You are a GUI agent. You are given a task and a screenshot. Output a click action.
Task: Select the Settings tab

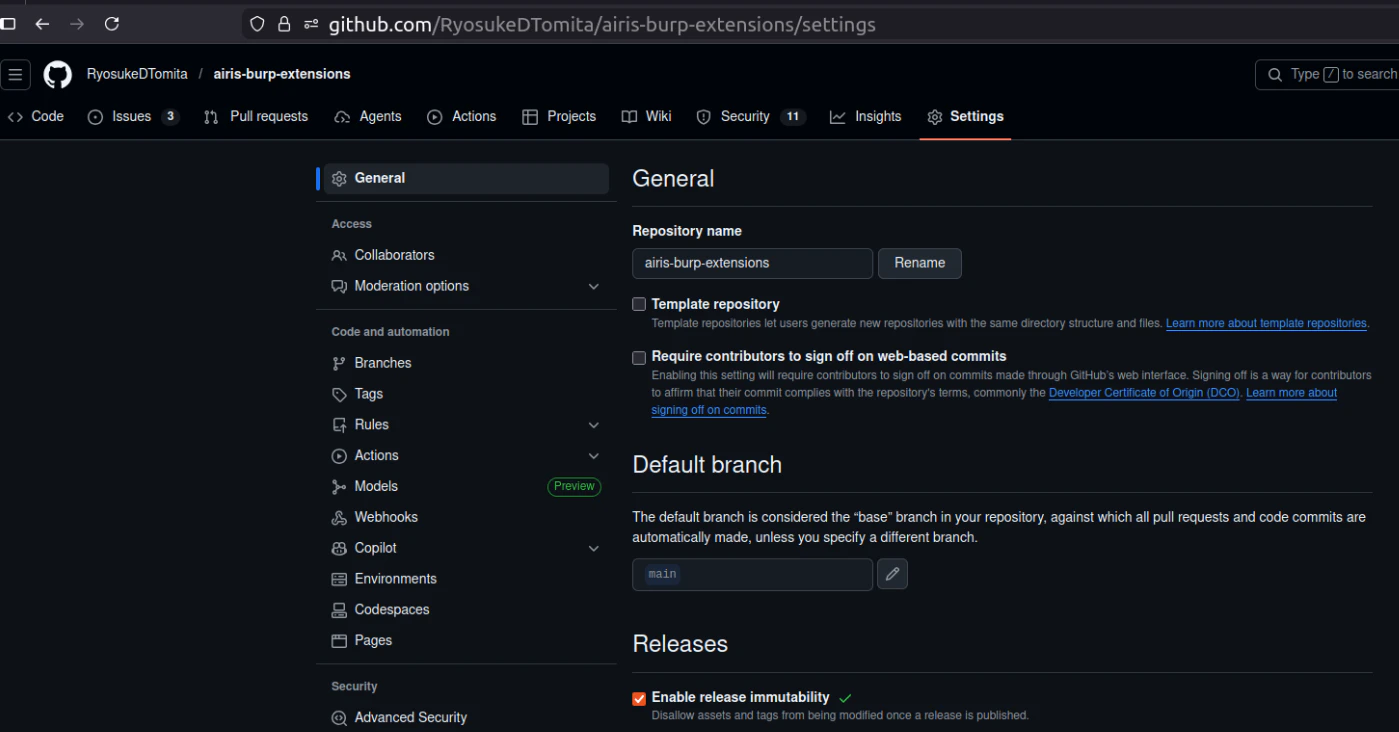click(x=965, y=117)
